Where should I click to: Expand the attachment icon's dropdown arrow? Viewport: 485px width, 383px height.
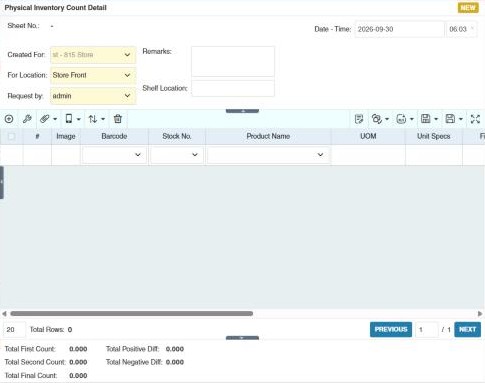point(55,119)
